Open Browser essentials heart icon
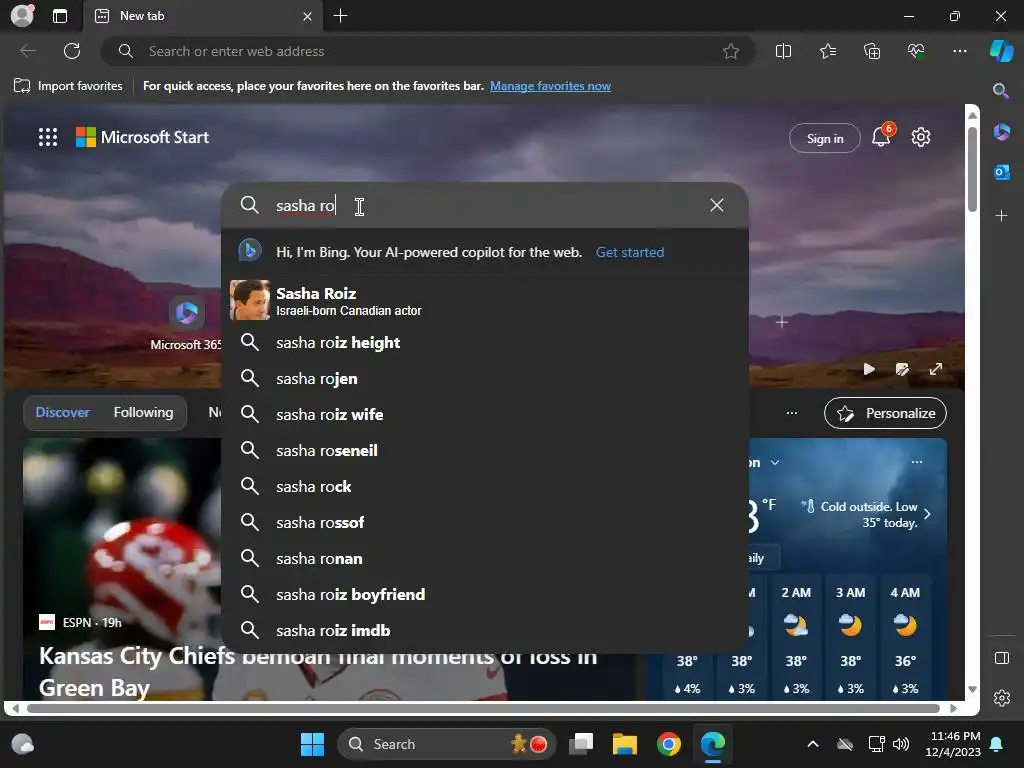Viewport: 1024px width, 768px height. click(916, 51)
